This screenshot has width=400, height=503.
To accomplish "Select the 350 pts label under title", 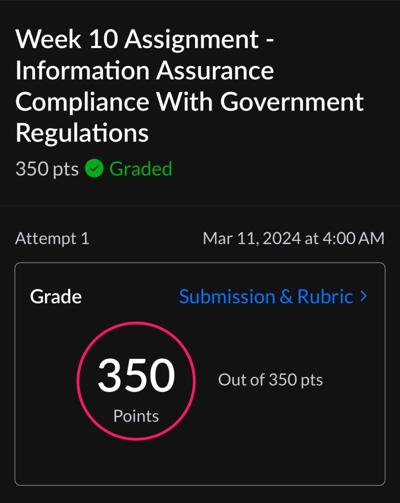I will point(47,169).
